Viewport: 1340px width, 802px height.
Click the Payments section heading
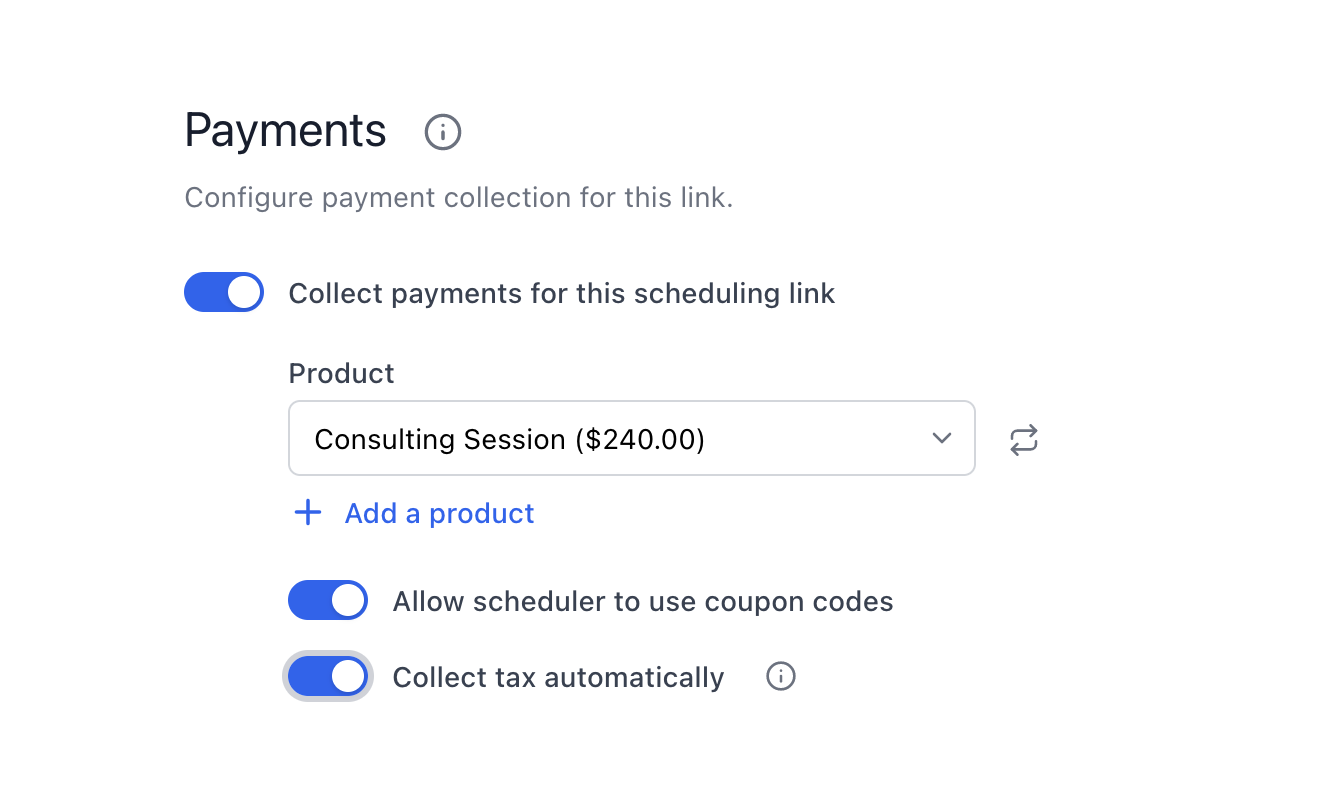pyautogui.click(x=286, y=131)
